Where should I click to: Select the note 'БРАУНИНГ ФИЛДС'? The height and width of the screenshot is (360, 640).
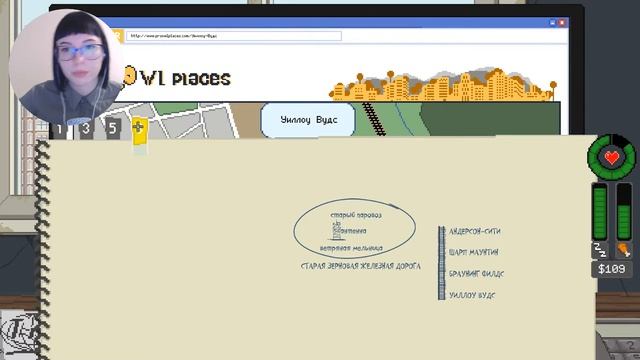click(x=476, y=273)
